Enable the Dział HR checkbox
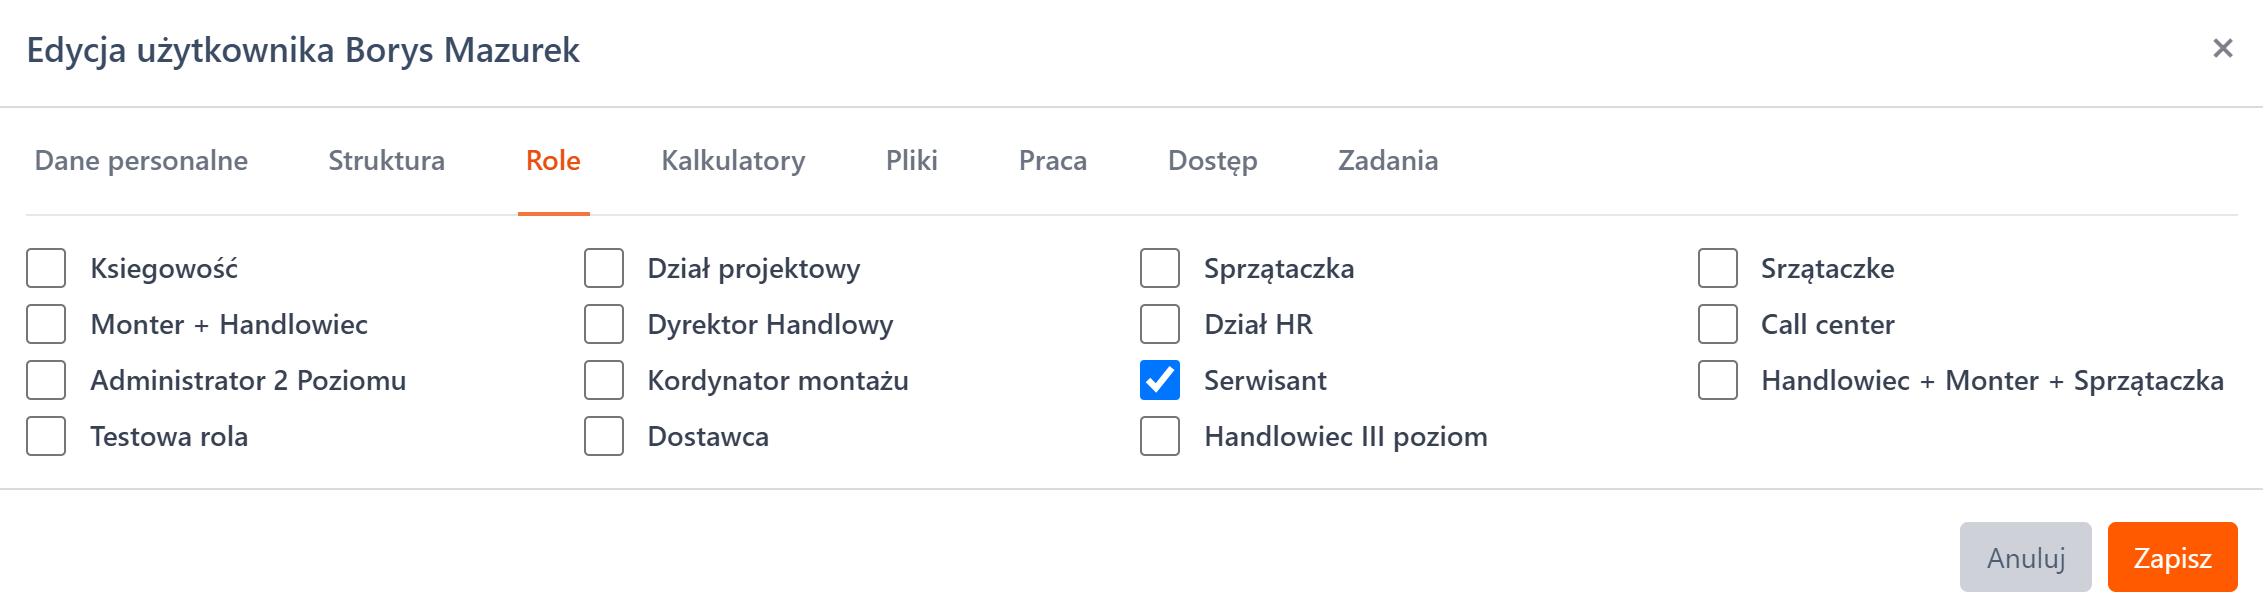 [1160, 324]
